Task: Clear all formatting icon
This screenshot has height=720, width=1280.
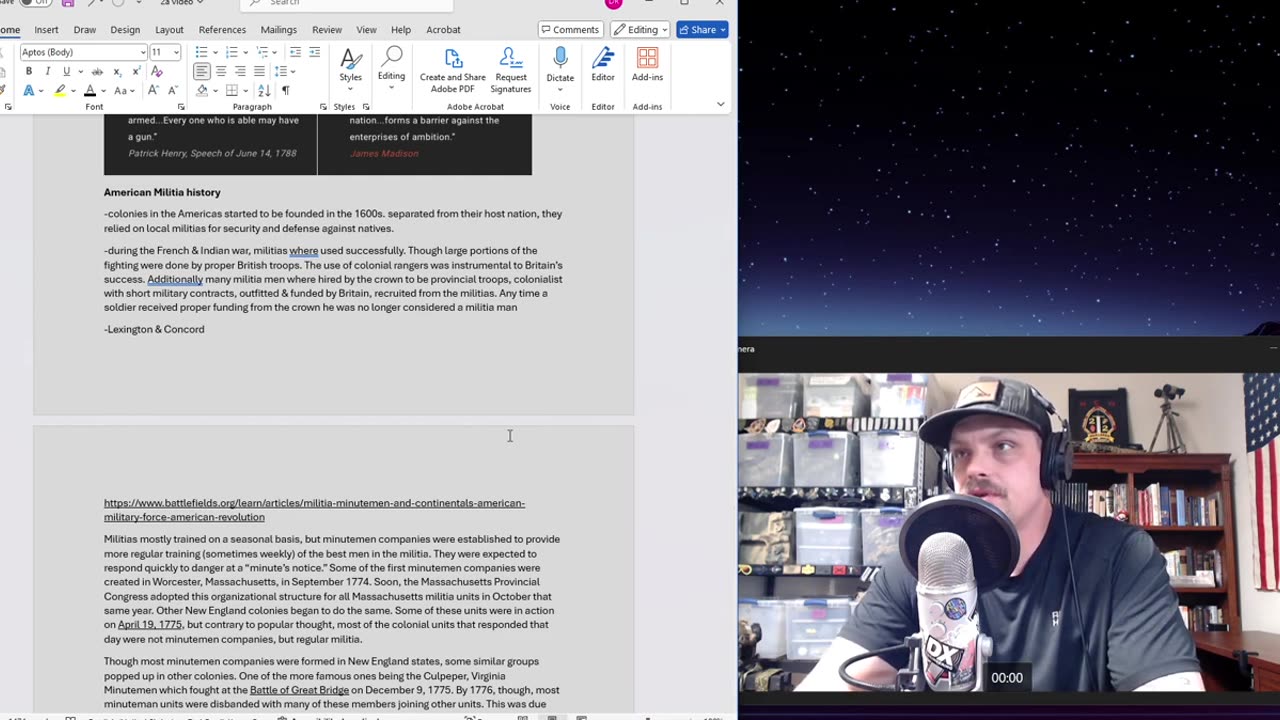Action: [x=156, y=72]
